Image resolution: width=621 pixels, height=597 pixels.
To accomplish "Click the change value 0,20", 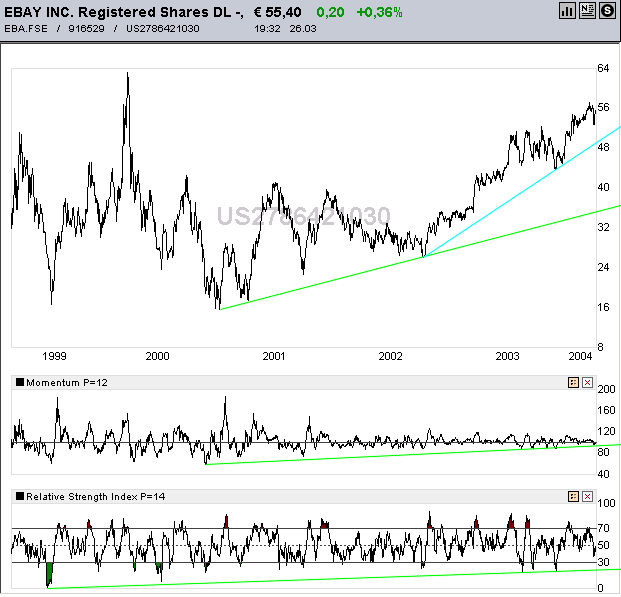I will [330, 13].
